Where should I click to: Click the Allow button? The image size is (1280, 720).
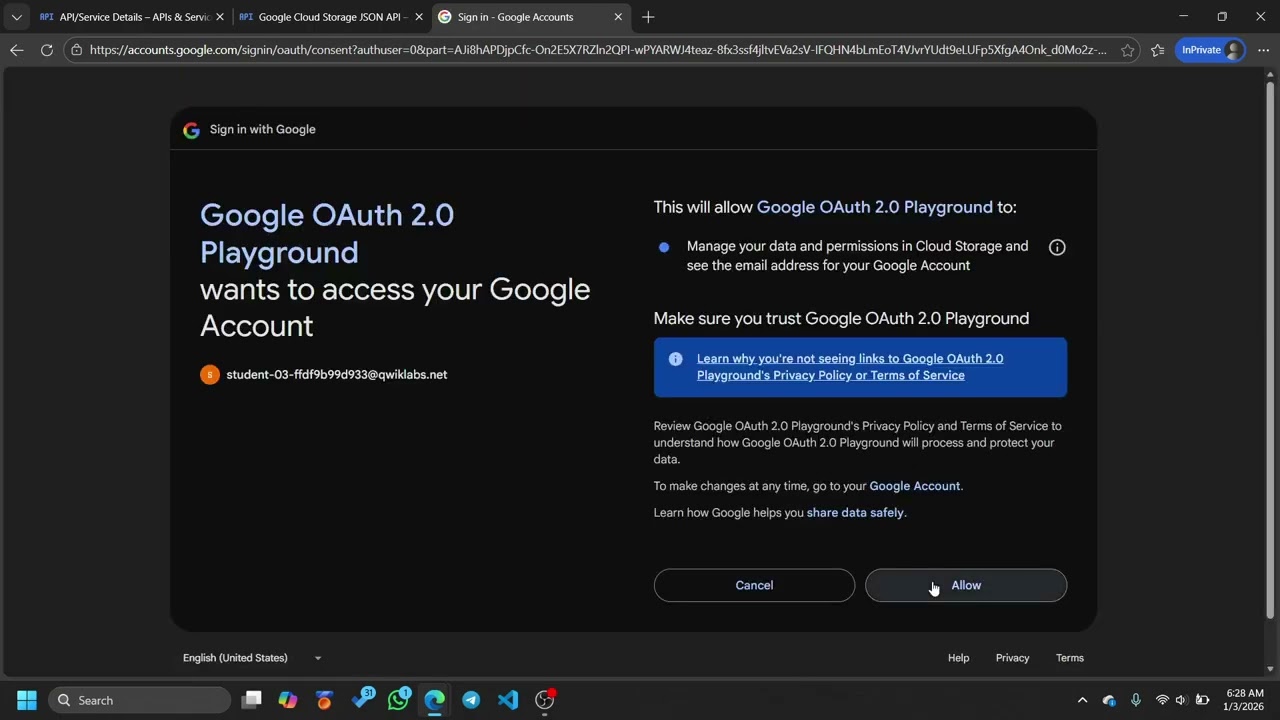[x=966, y=585]
